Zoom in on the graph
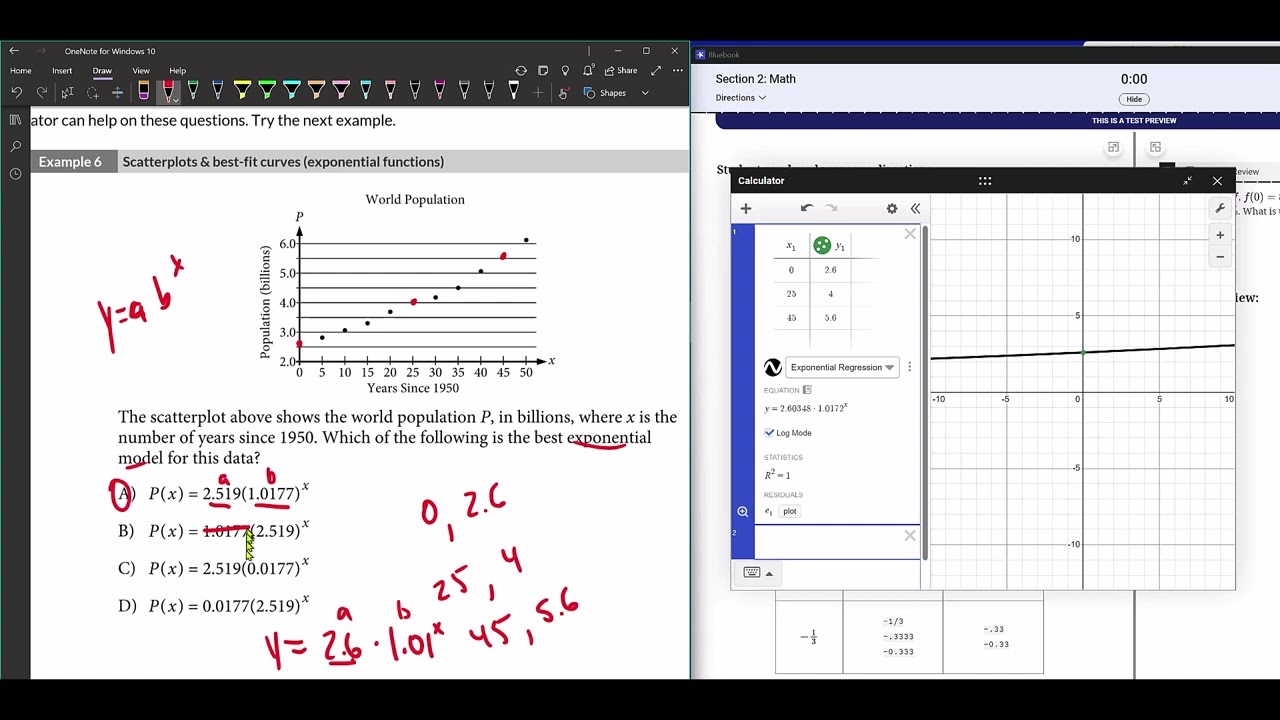Screen dimensions: 1280x720 click(1220, 235)
